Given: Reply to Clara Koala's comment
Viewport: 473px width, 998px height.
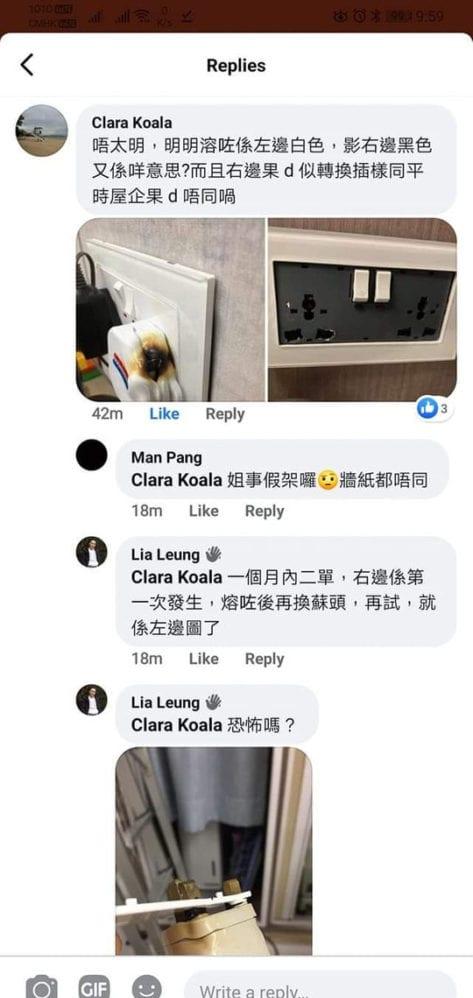Looking at the screenshot, I should (225, 414).
